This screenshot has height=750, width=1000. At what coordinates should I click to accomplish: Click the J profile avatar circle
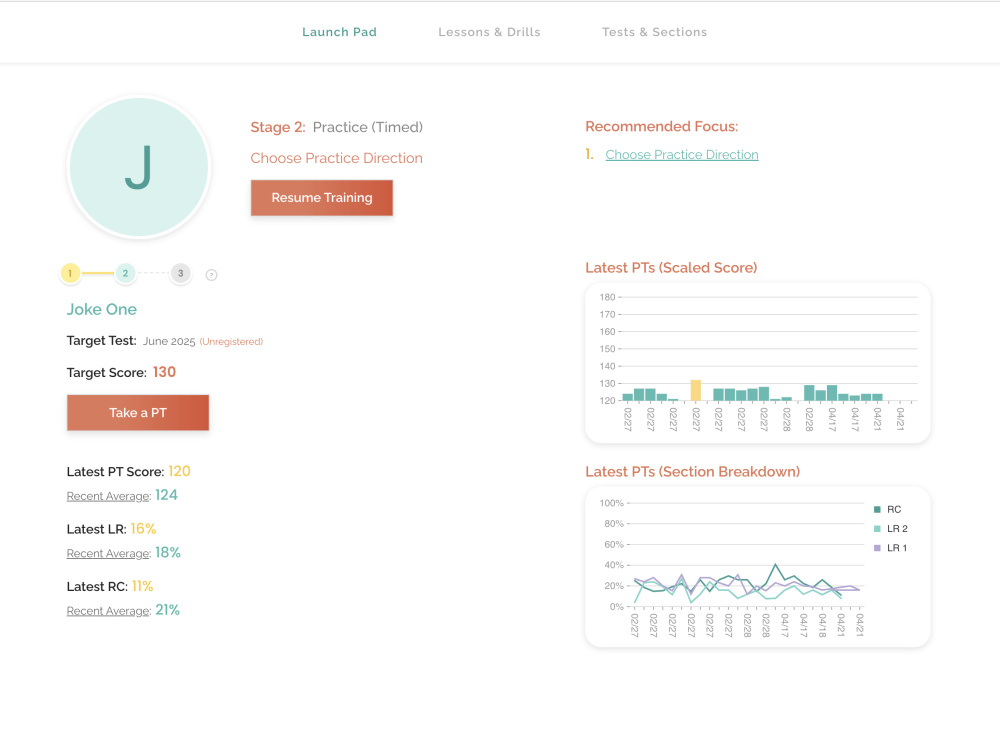pyautogui.click(x=139, y=167)
